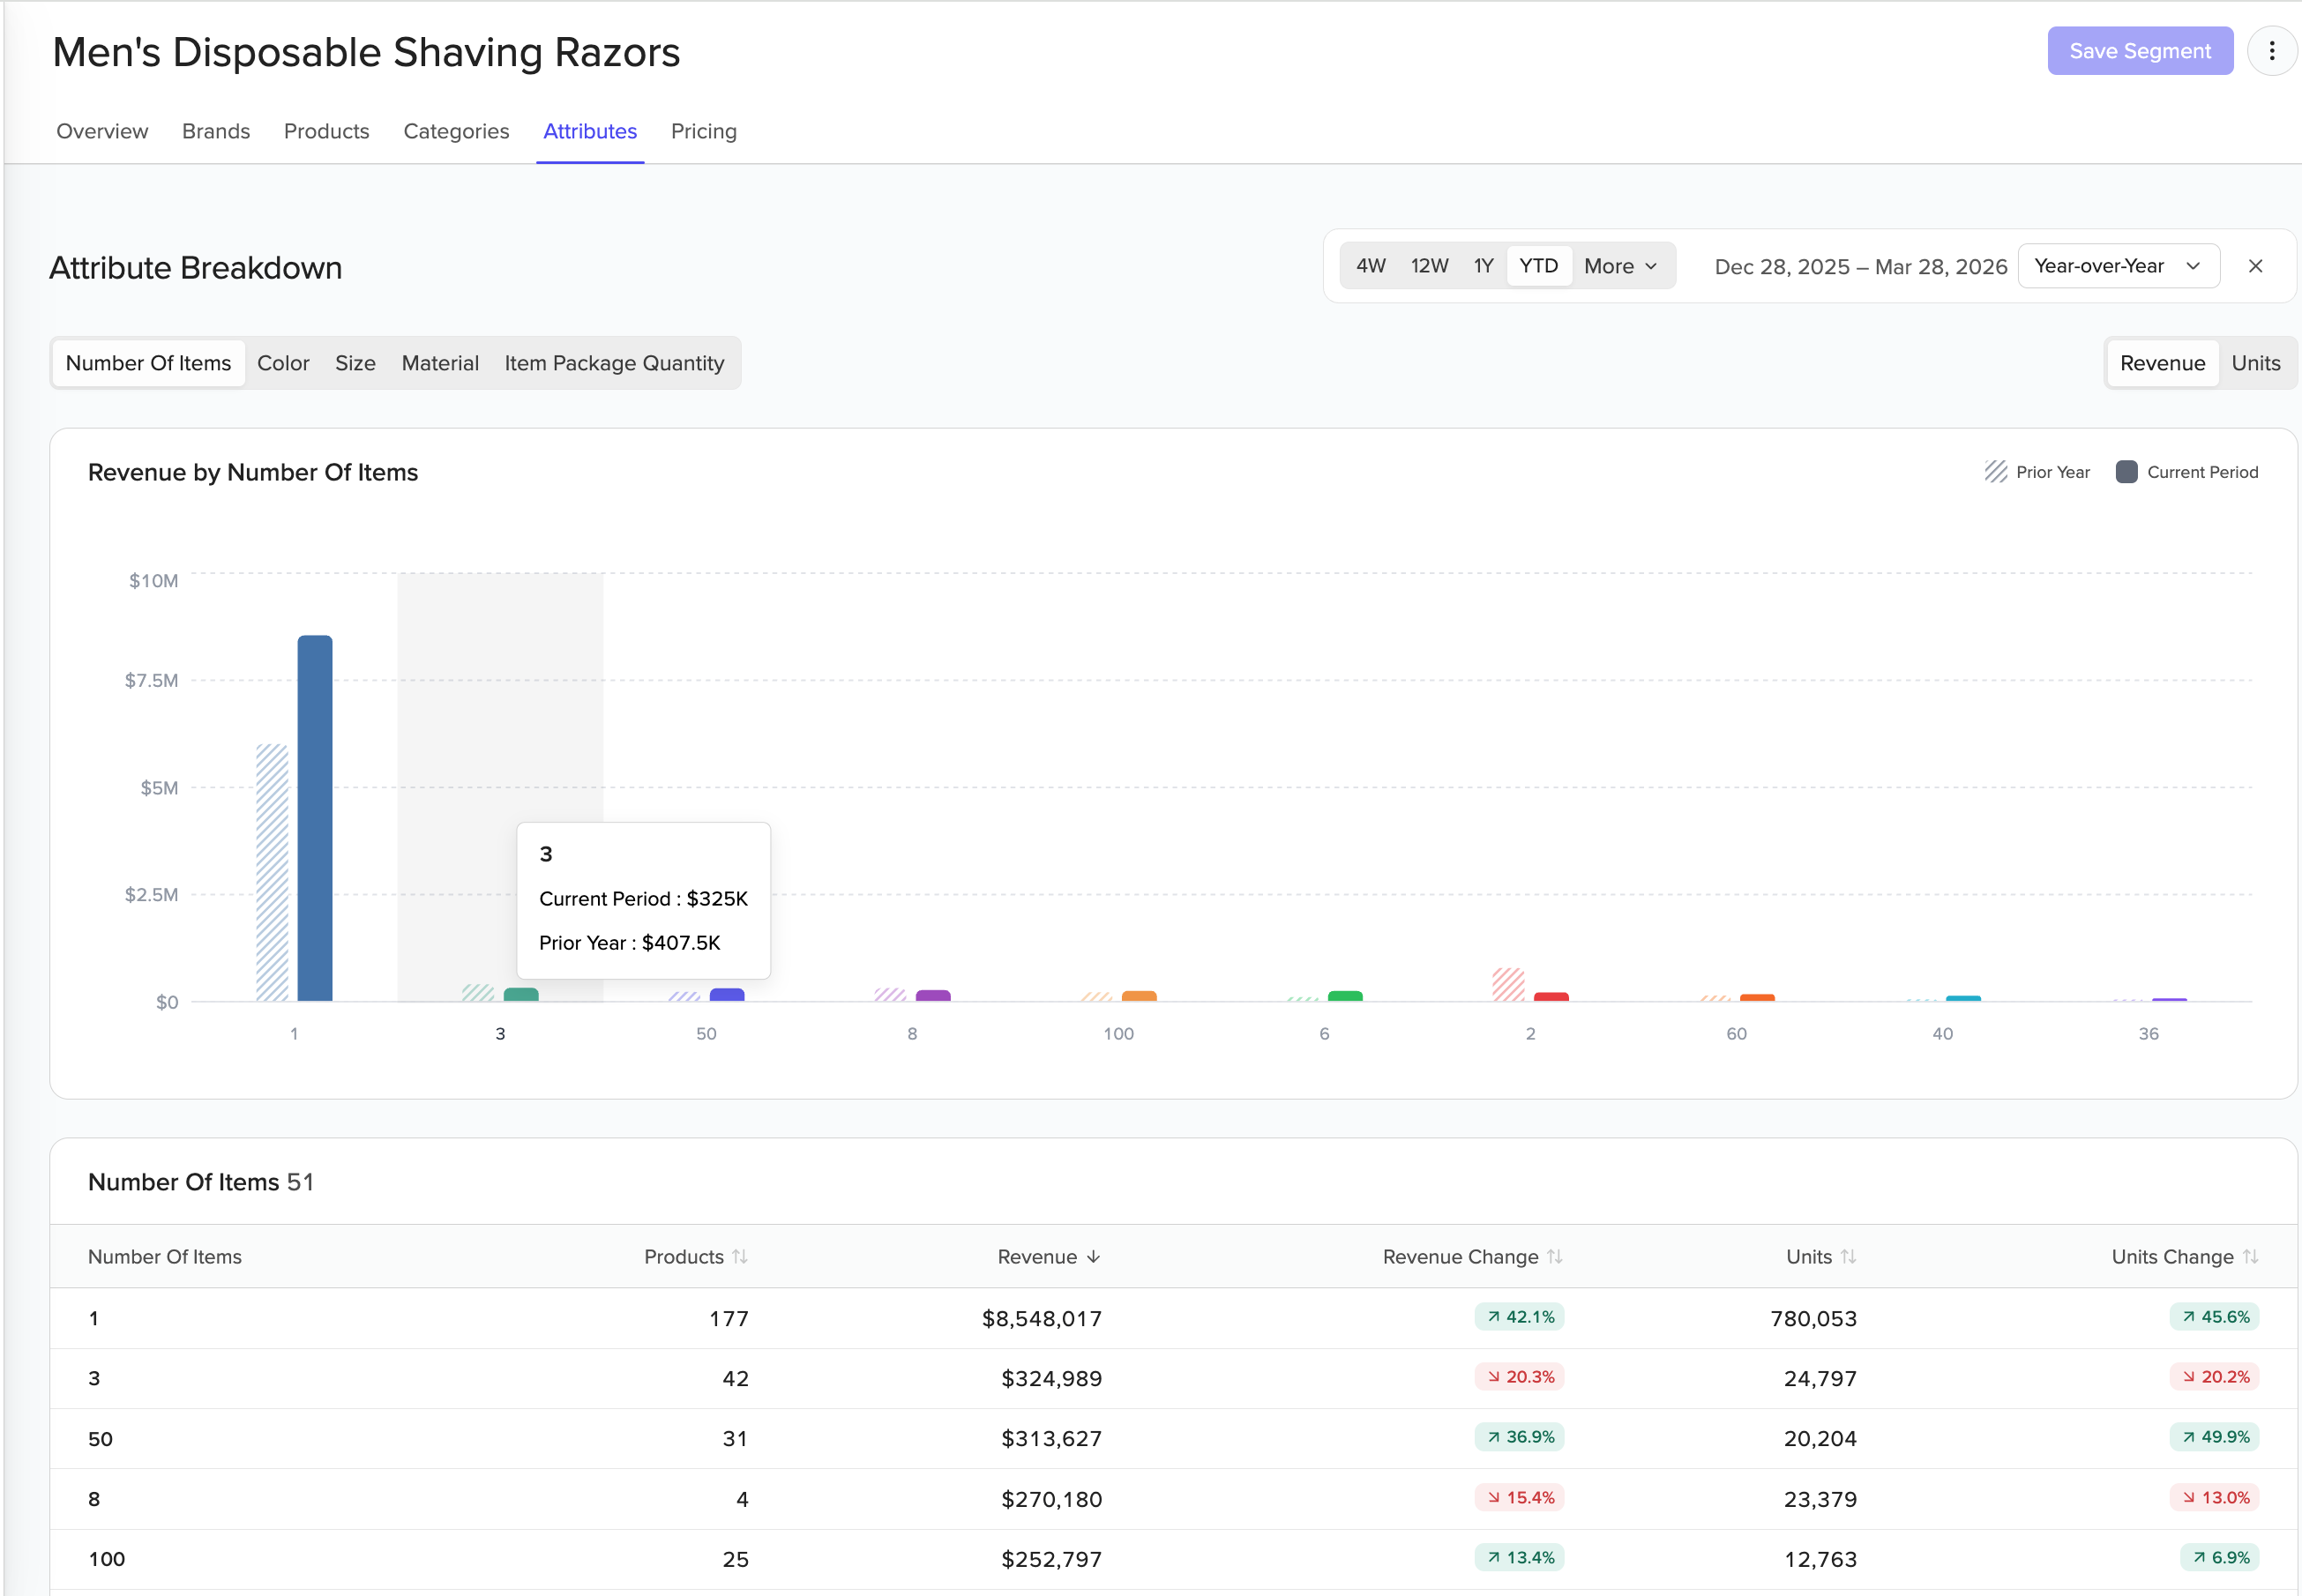Select the Item Package Quantity attribute

[614, 363]
